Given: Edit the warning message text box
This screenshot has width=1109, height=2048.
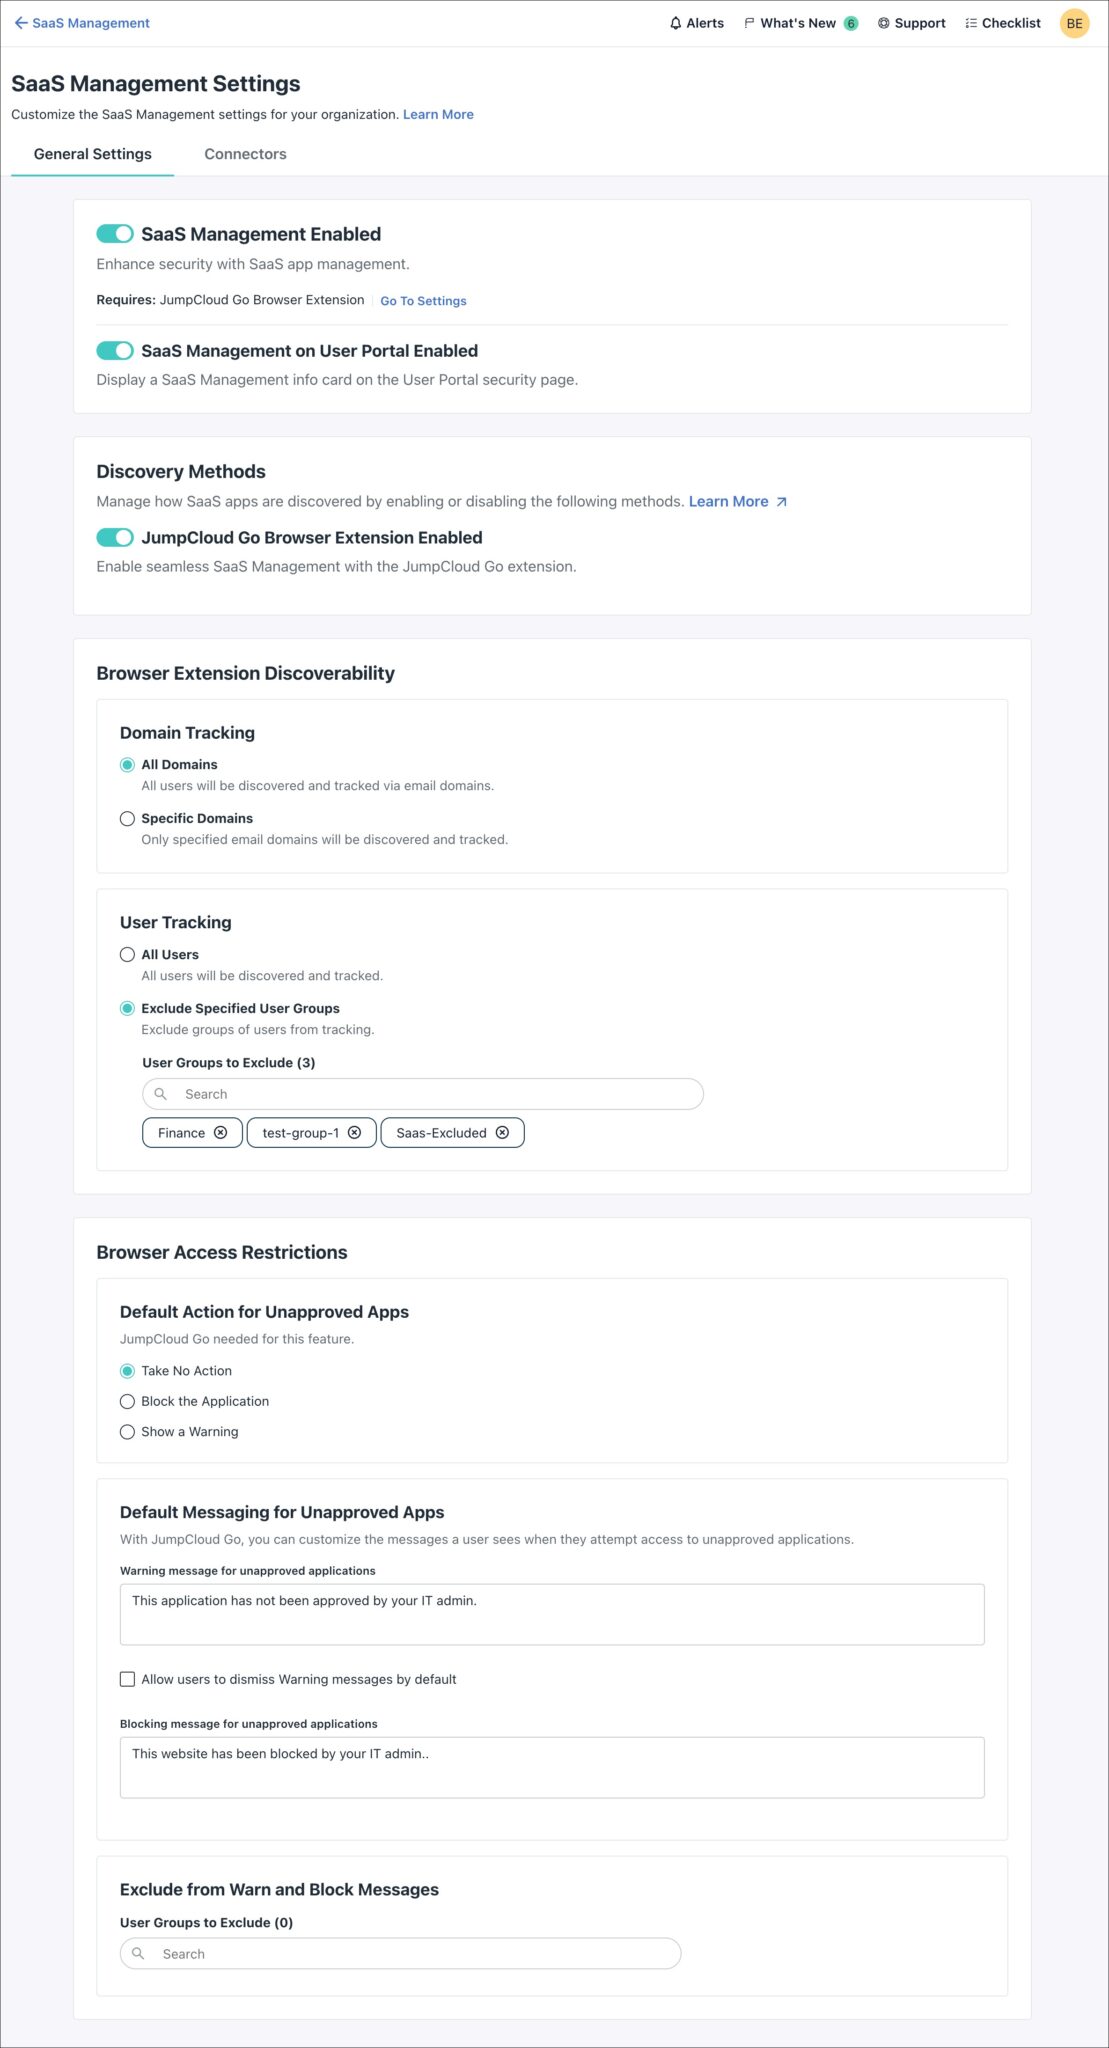Looking at the screenshot, I should click(x=551, y=1613).
